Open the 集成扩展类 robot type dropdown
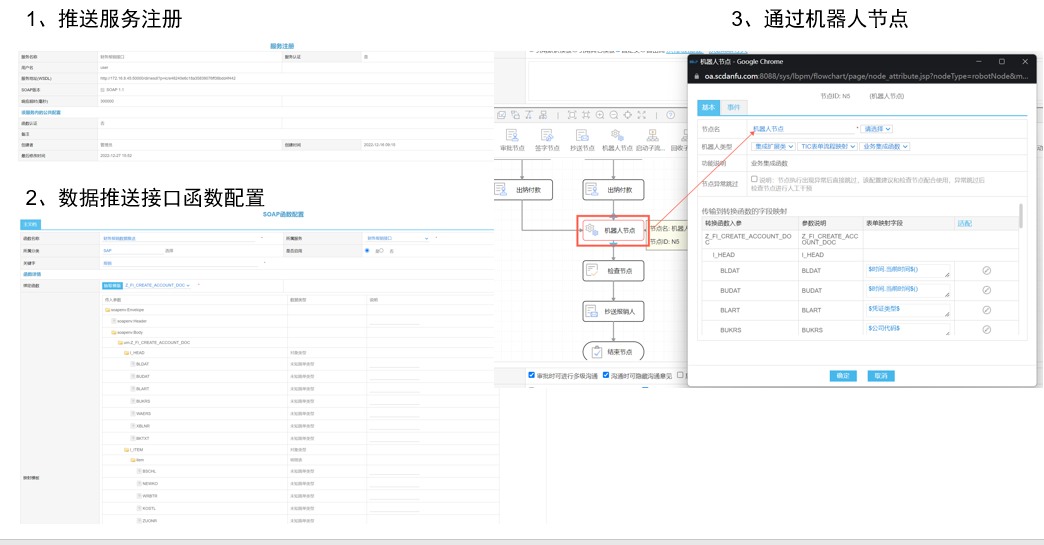The width and height of the screenshot is (1044, 545). pyautogui.click(x=773, y=146)
